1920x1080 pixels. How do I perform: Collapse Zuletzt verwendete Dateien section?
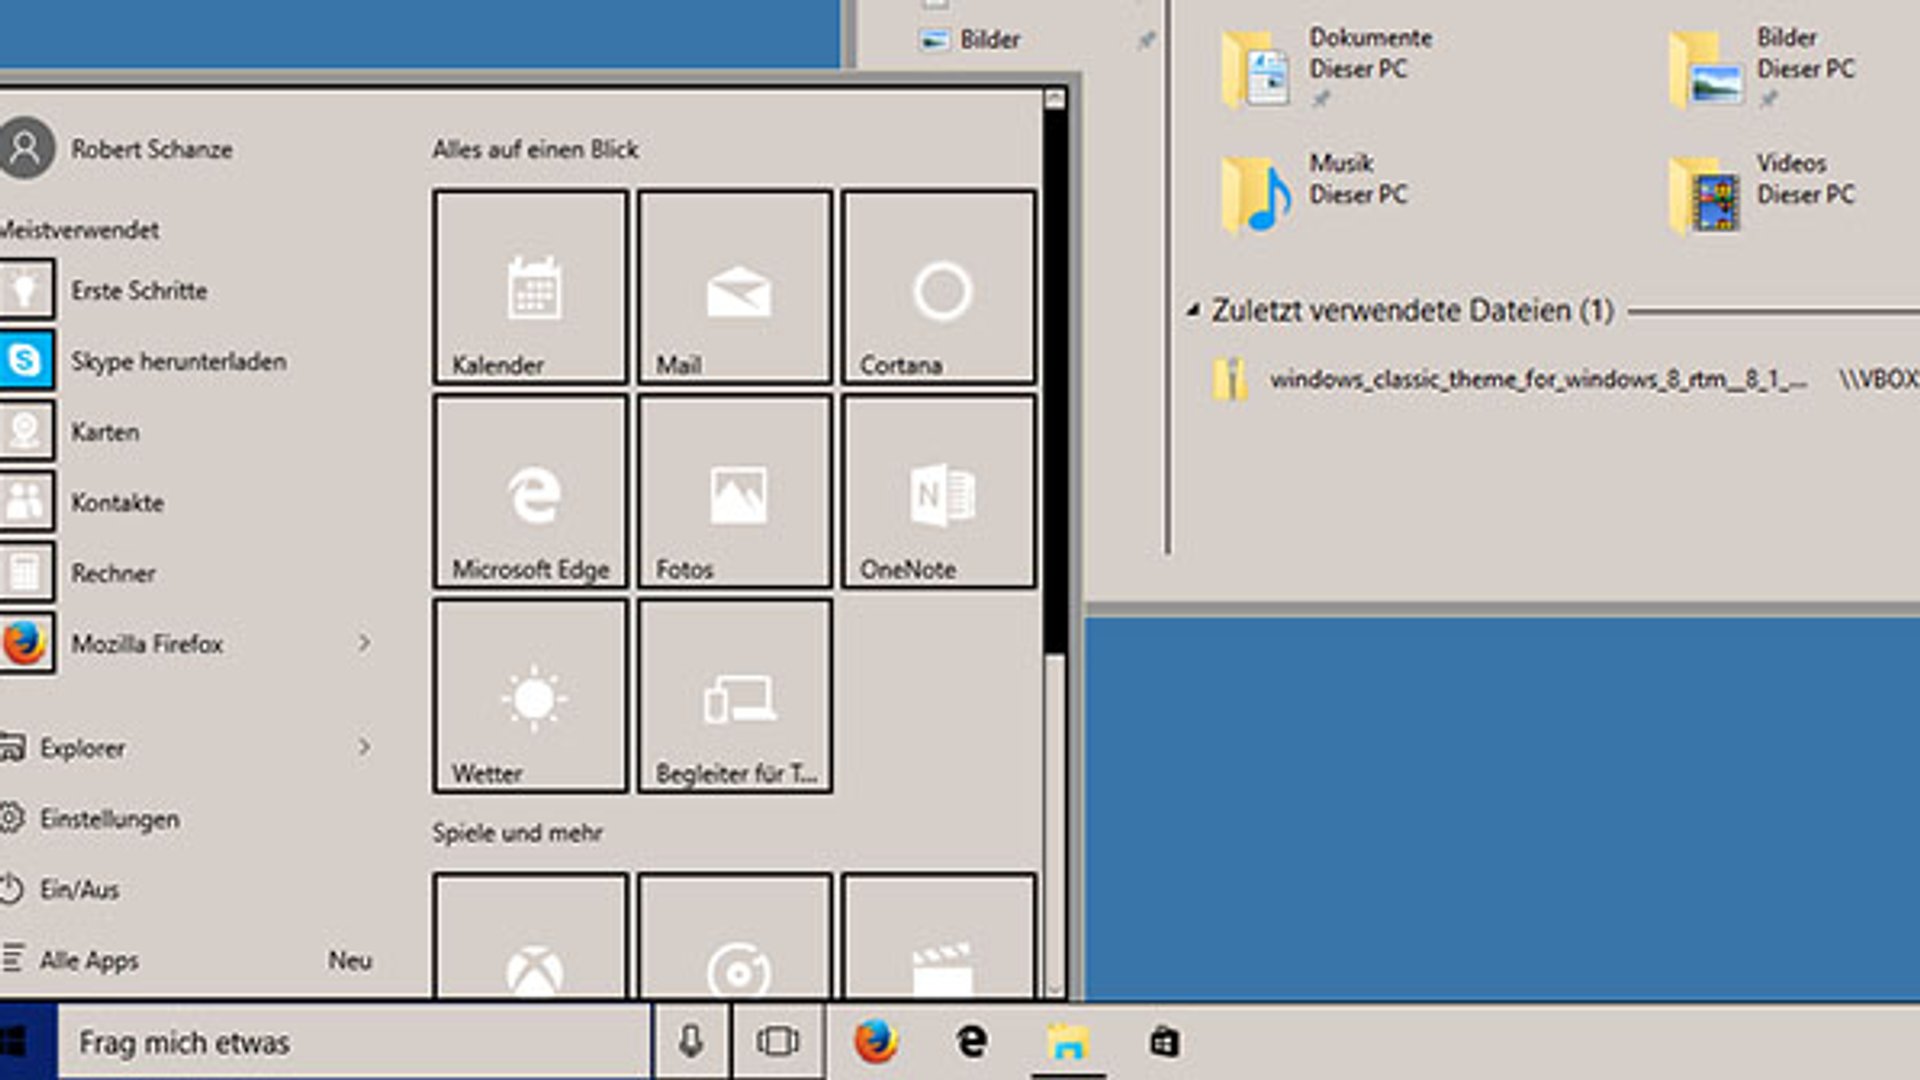coord(1193,310)
